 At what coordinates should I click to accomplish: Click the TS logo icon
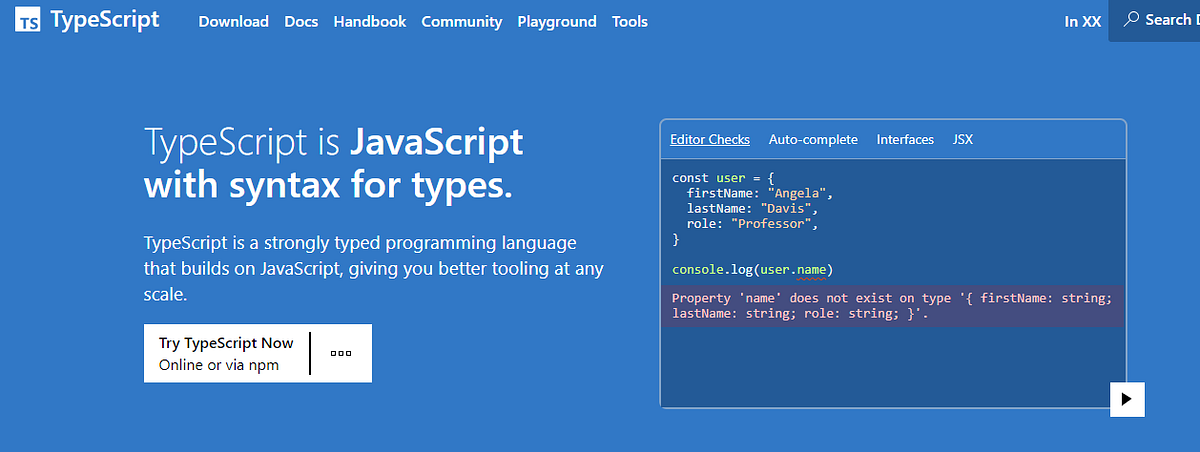coord(29,22)
